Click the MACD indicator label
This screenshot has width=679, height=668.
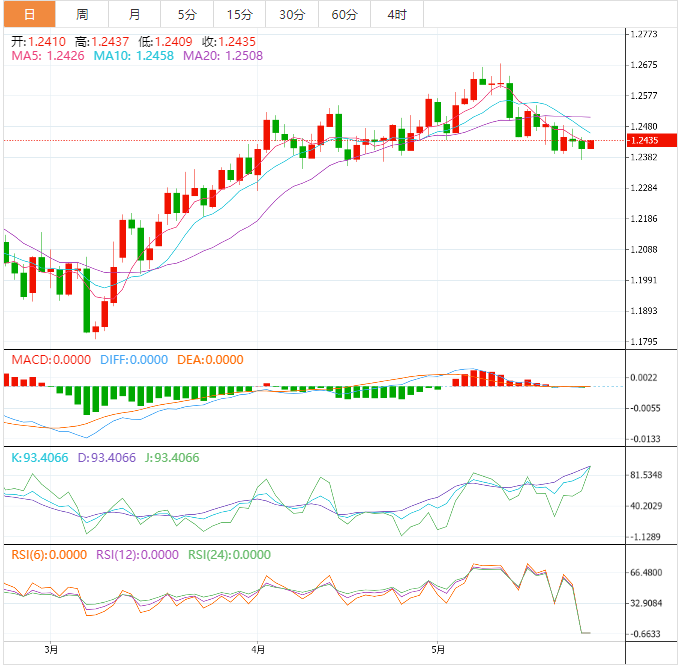tap(49, 360)
